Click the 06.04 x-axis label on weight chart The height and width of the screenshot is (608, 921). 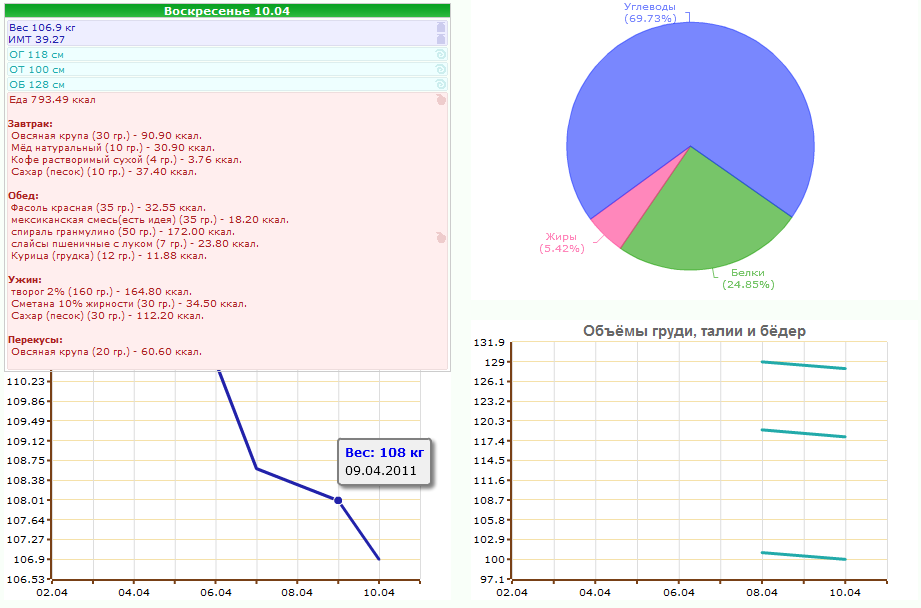point(216,592)
